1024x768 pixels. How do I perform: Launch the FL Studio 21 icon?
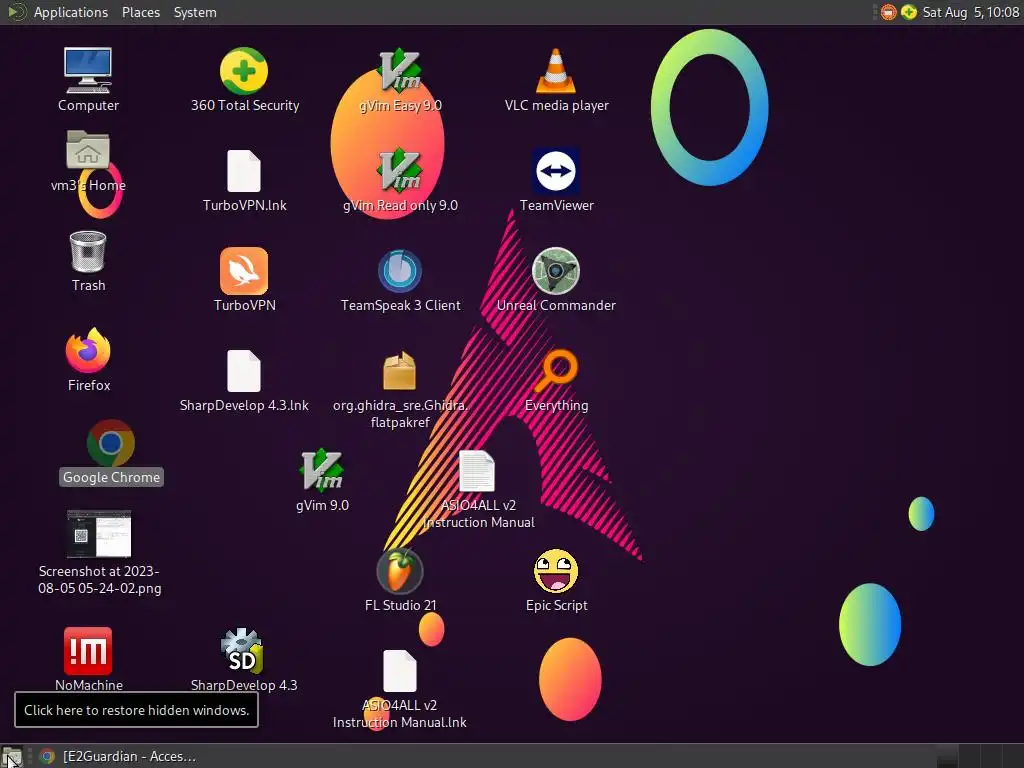point(400,571)
